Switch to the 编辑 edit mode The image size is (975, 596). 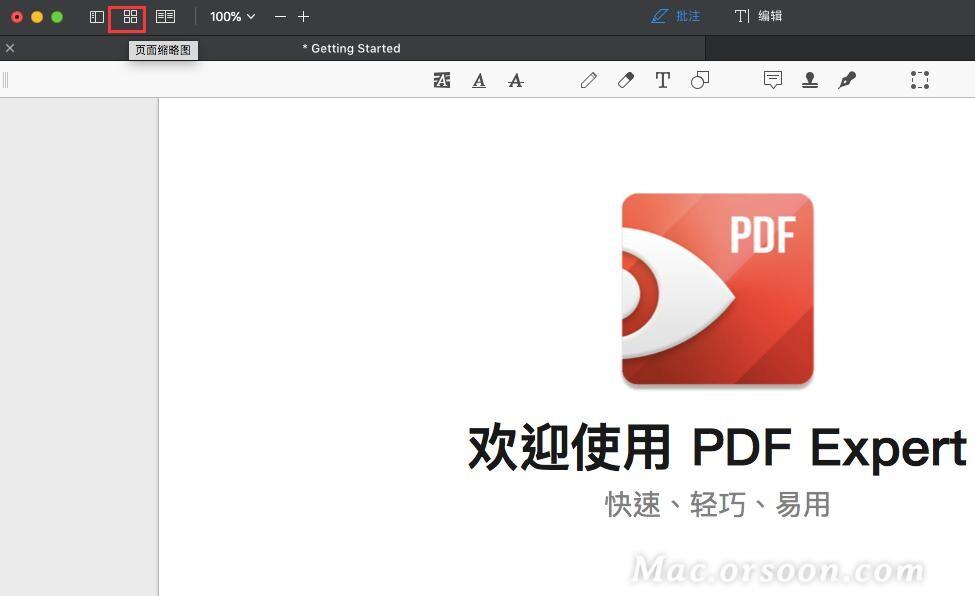[758, 16]
